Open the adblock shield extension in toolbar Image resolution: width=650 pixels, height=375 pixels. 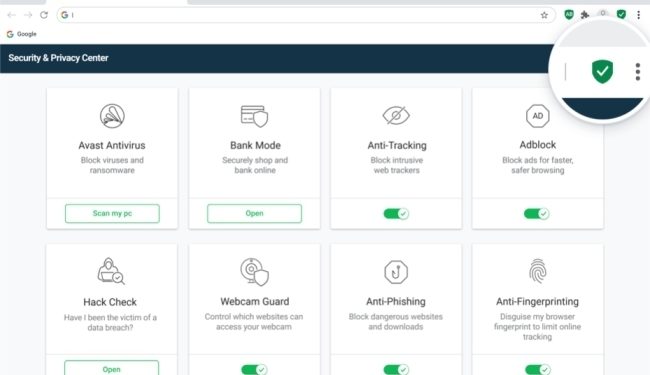tap(569, 15)
